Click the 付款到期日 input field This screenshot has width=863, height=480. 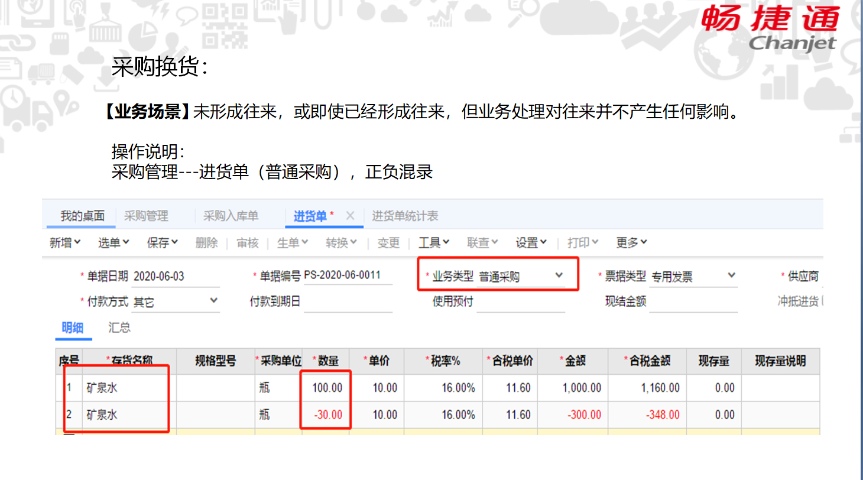pos(348,302)
